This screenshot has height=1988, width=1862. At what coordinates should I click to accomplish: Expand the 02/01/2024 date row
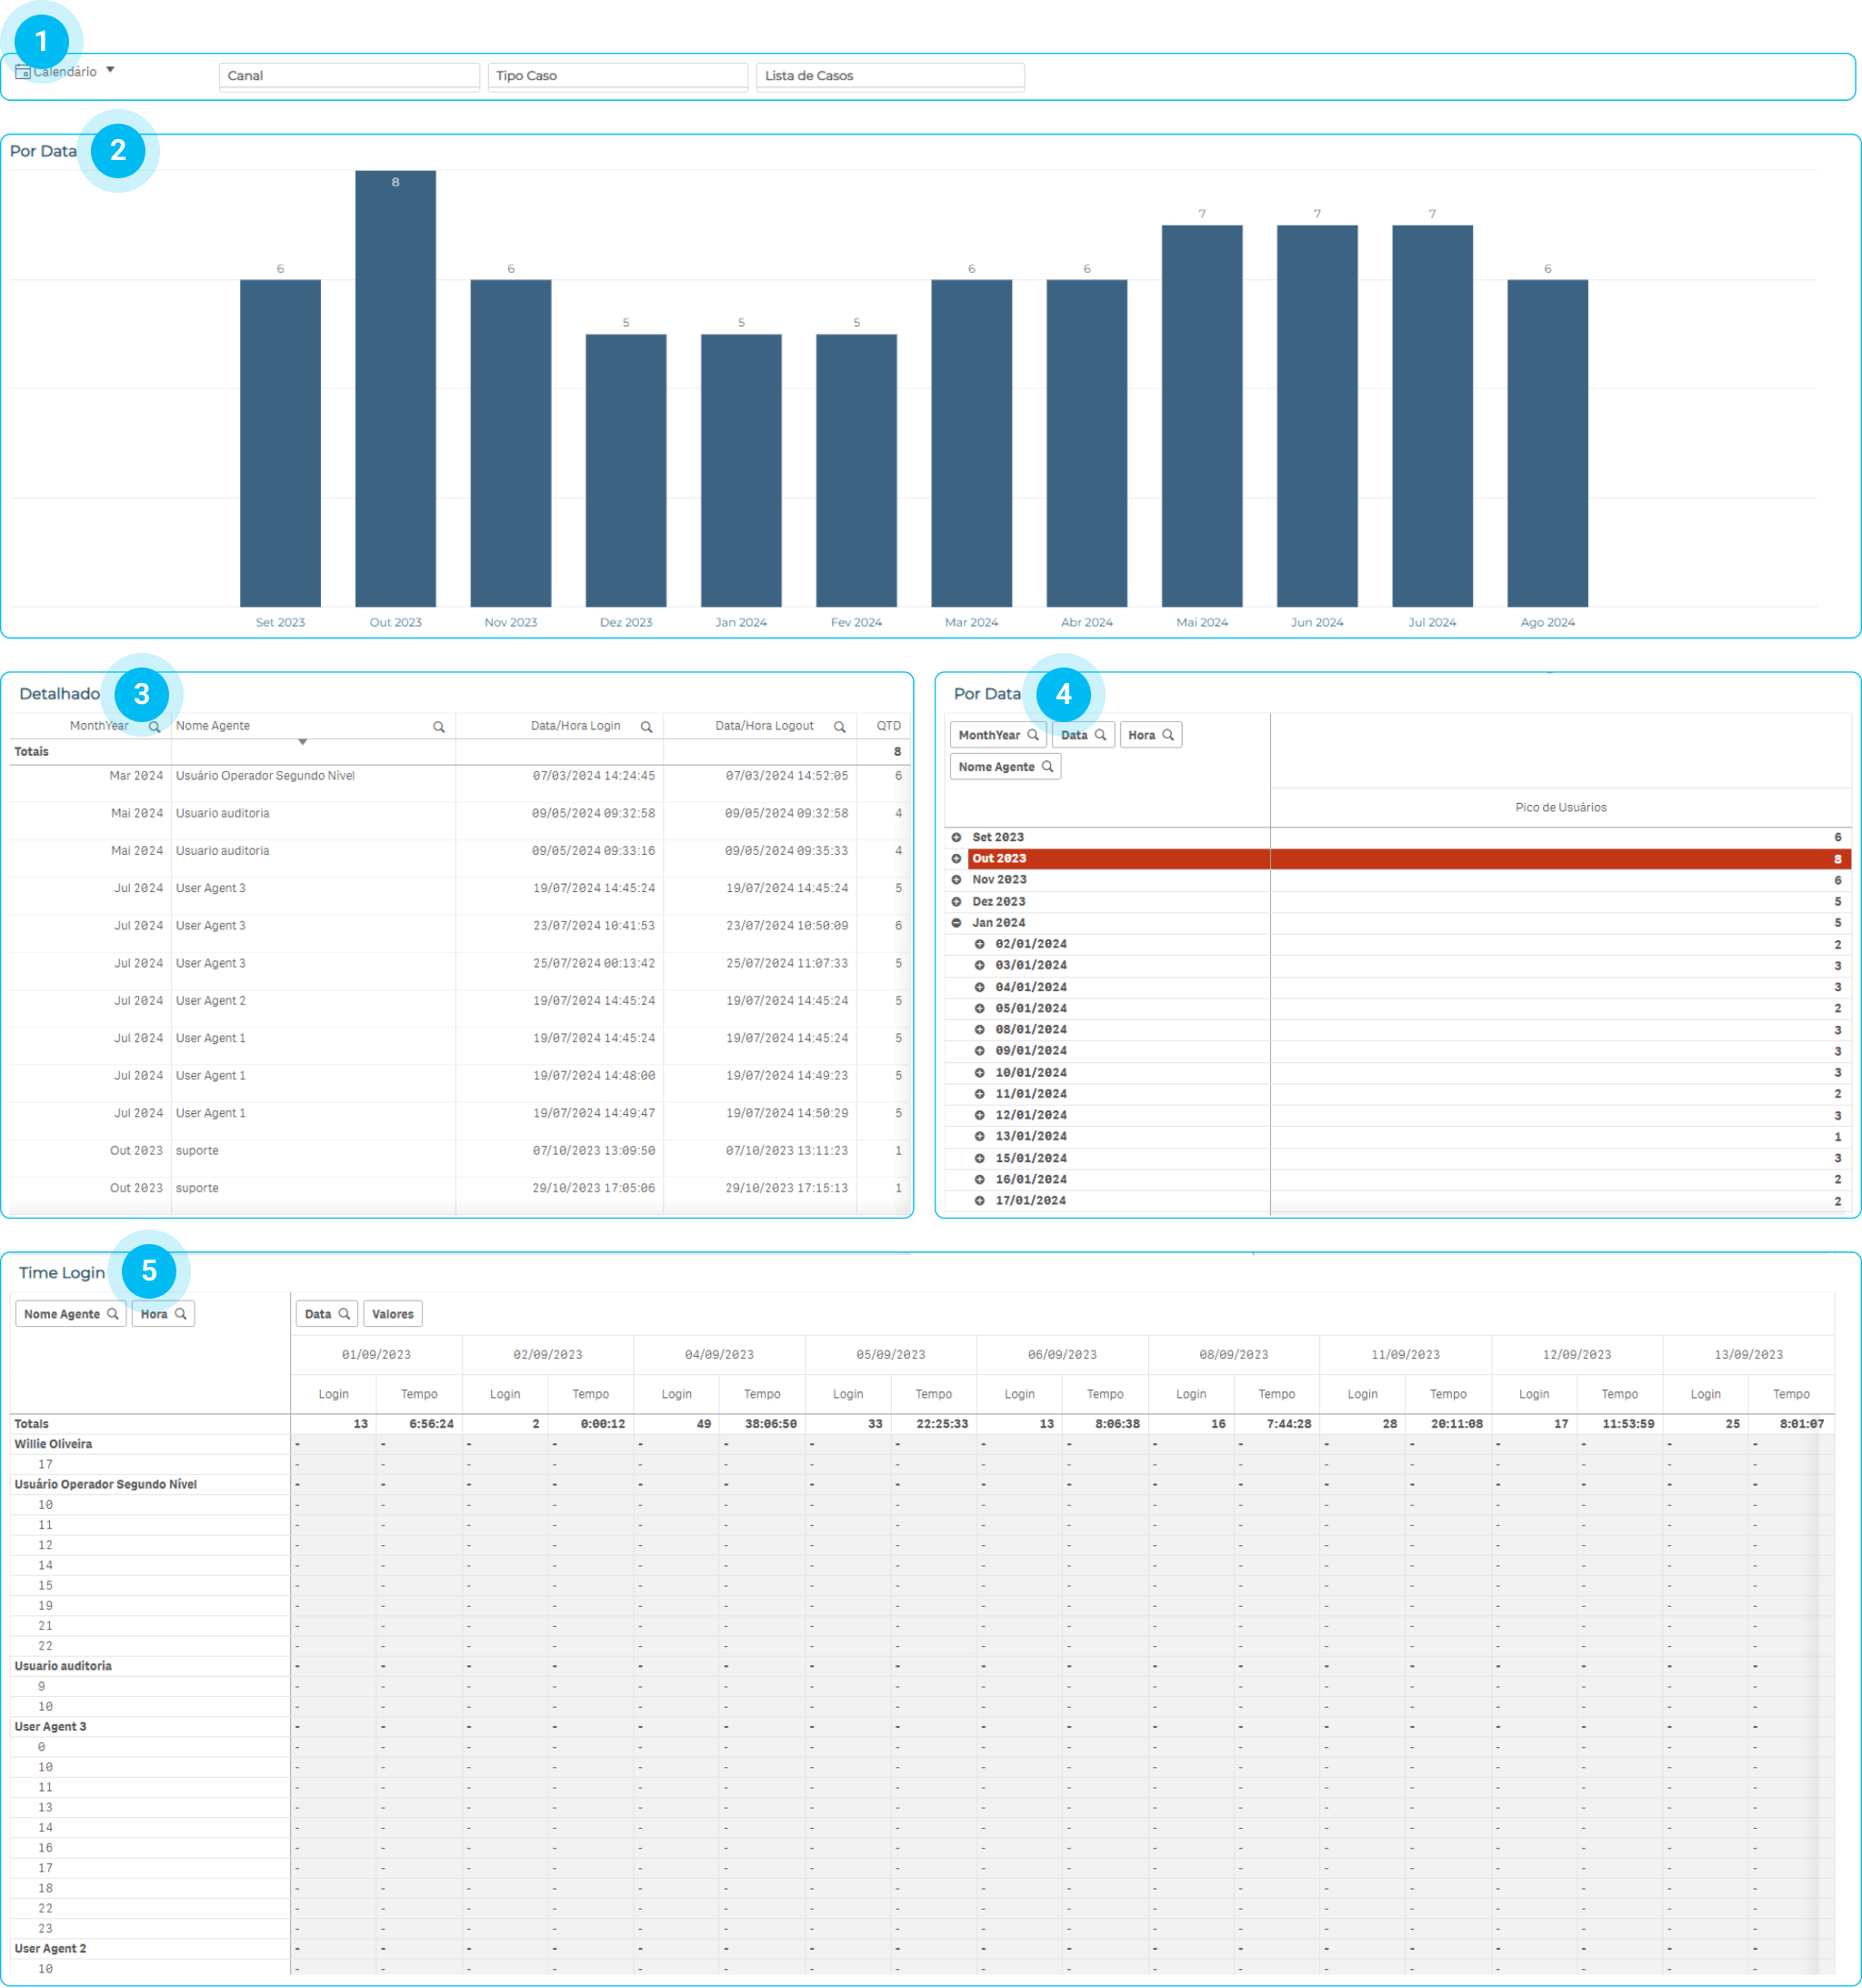979,944
